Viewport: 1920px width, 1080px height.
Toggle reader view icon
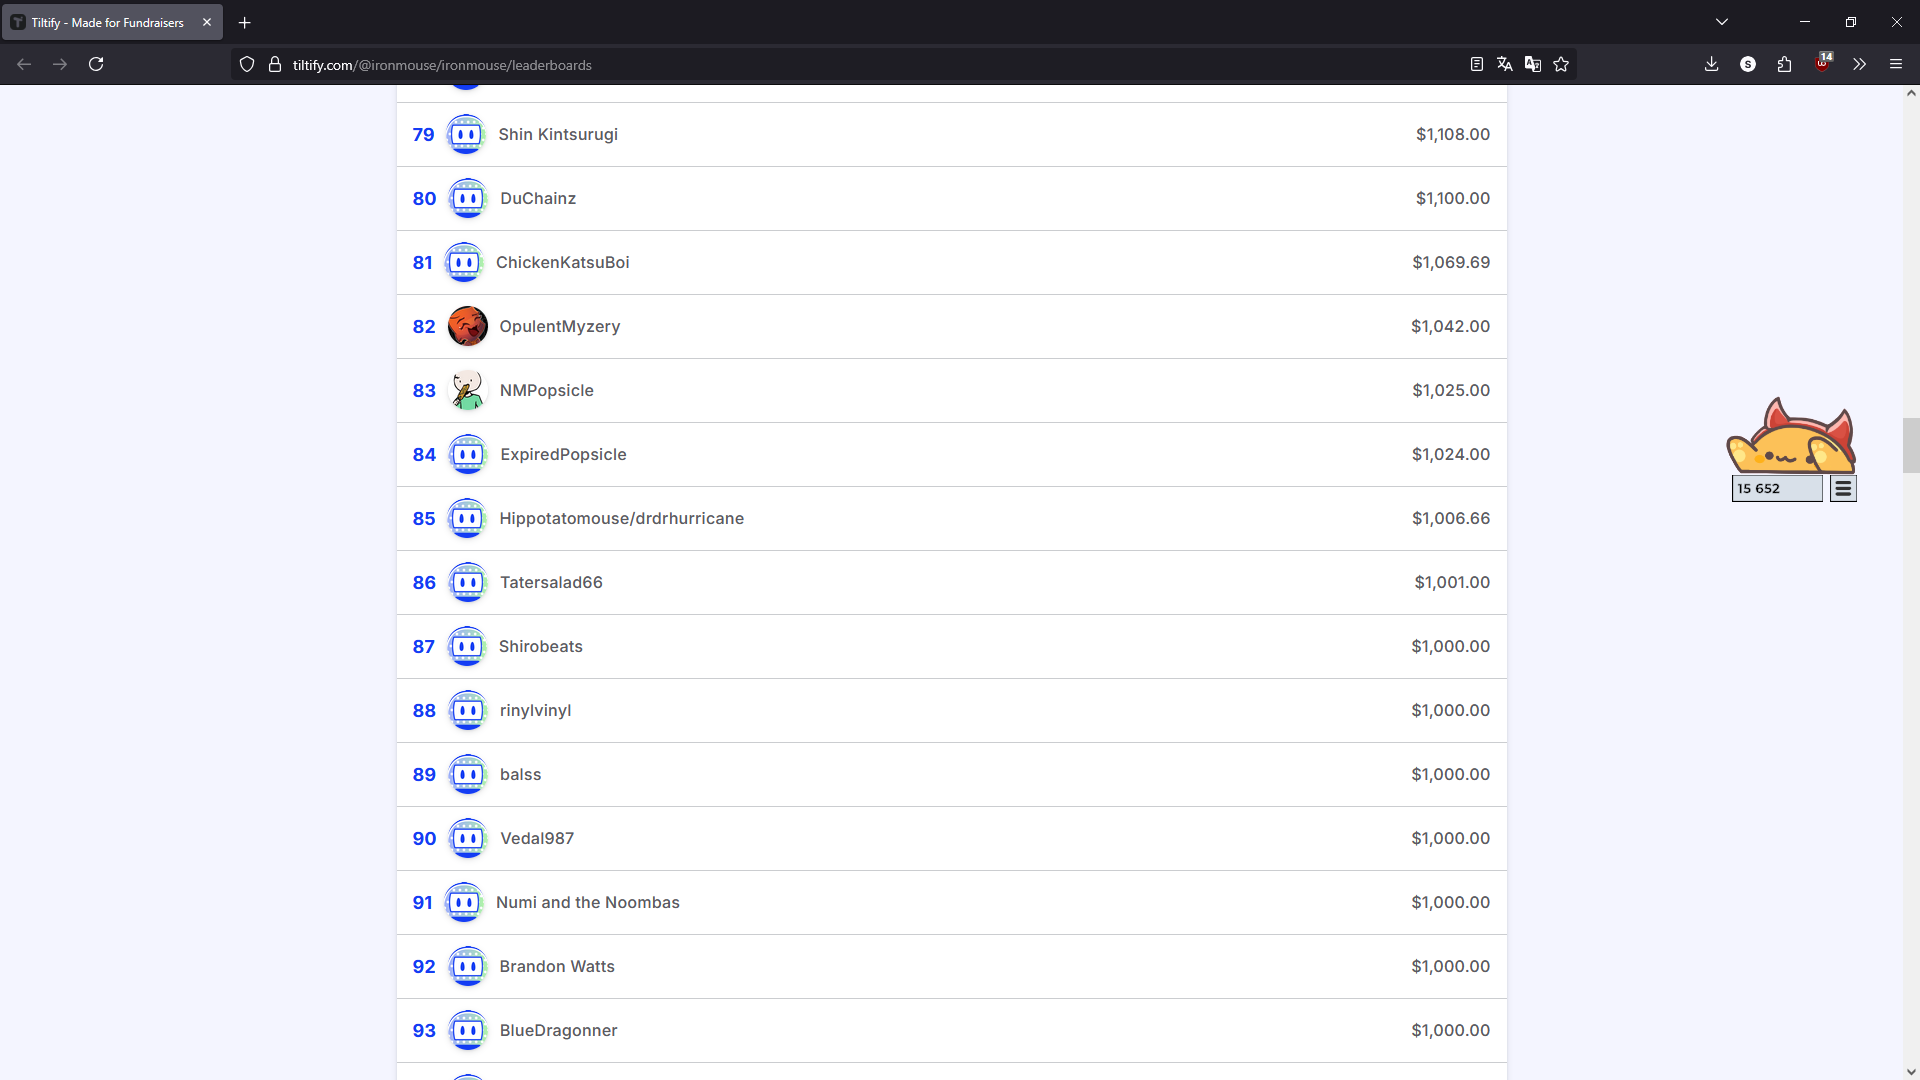point(1476,64)
